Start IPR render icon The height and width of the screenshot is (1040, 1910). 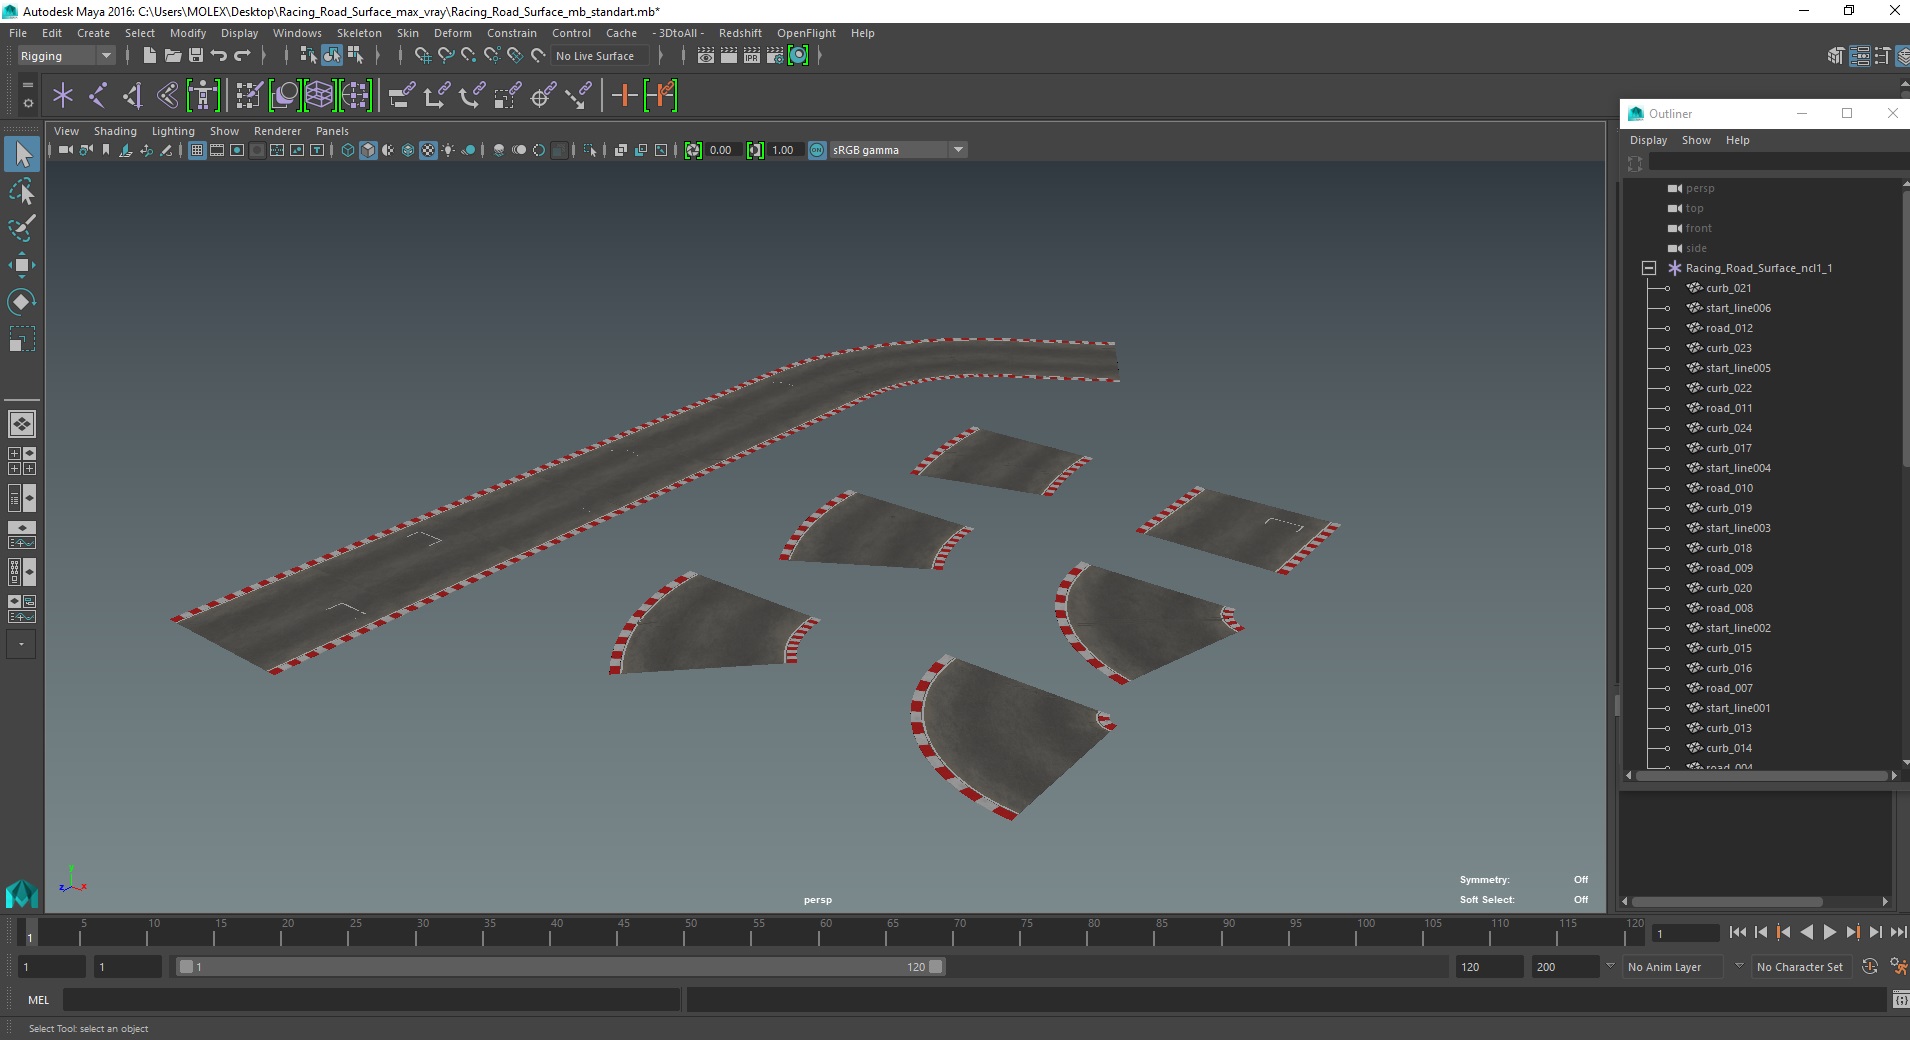(x=752, y=56)
